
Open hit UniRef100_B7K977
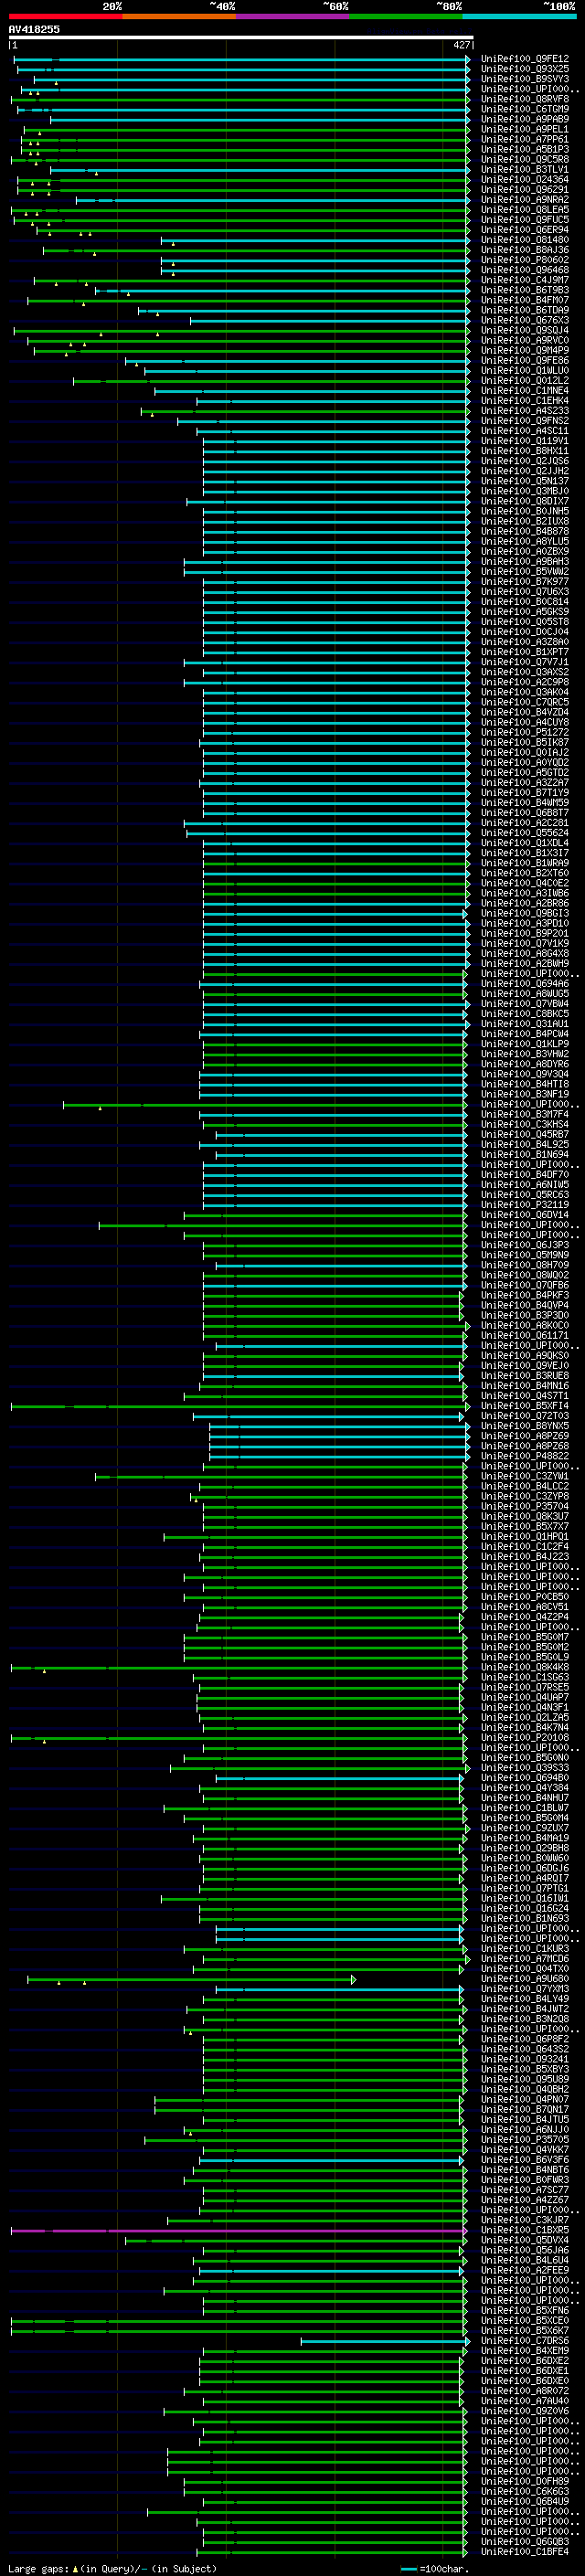coord(525,581)
